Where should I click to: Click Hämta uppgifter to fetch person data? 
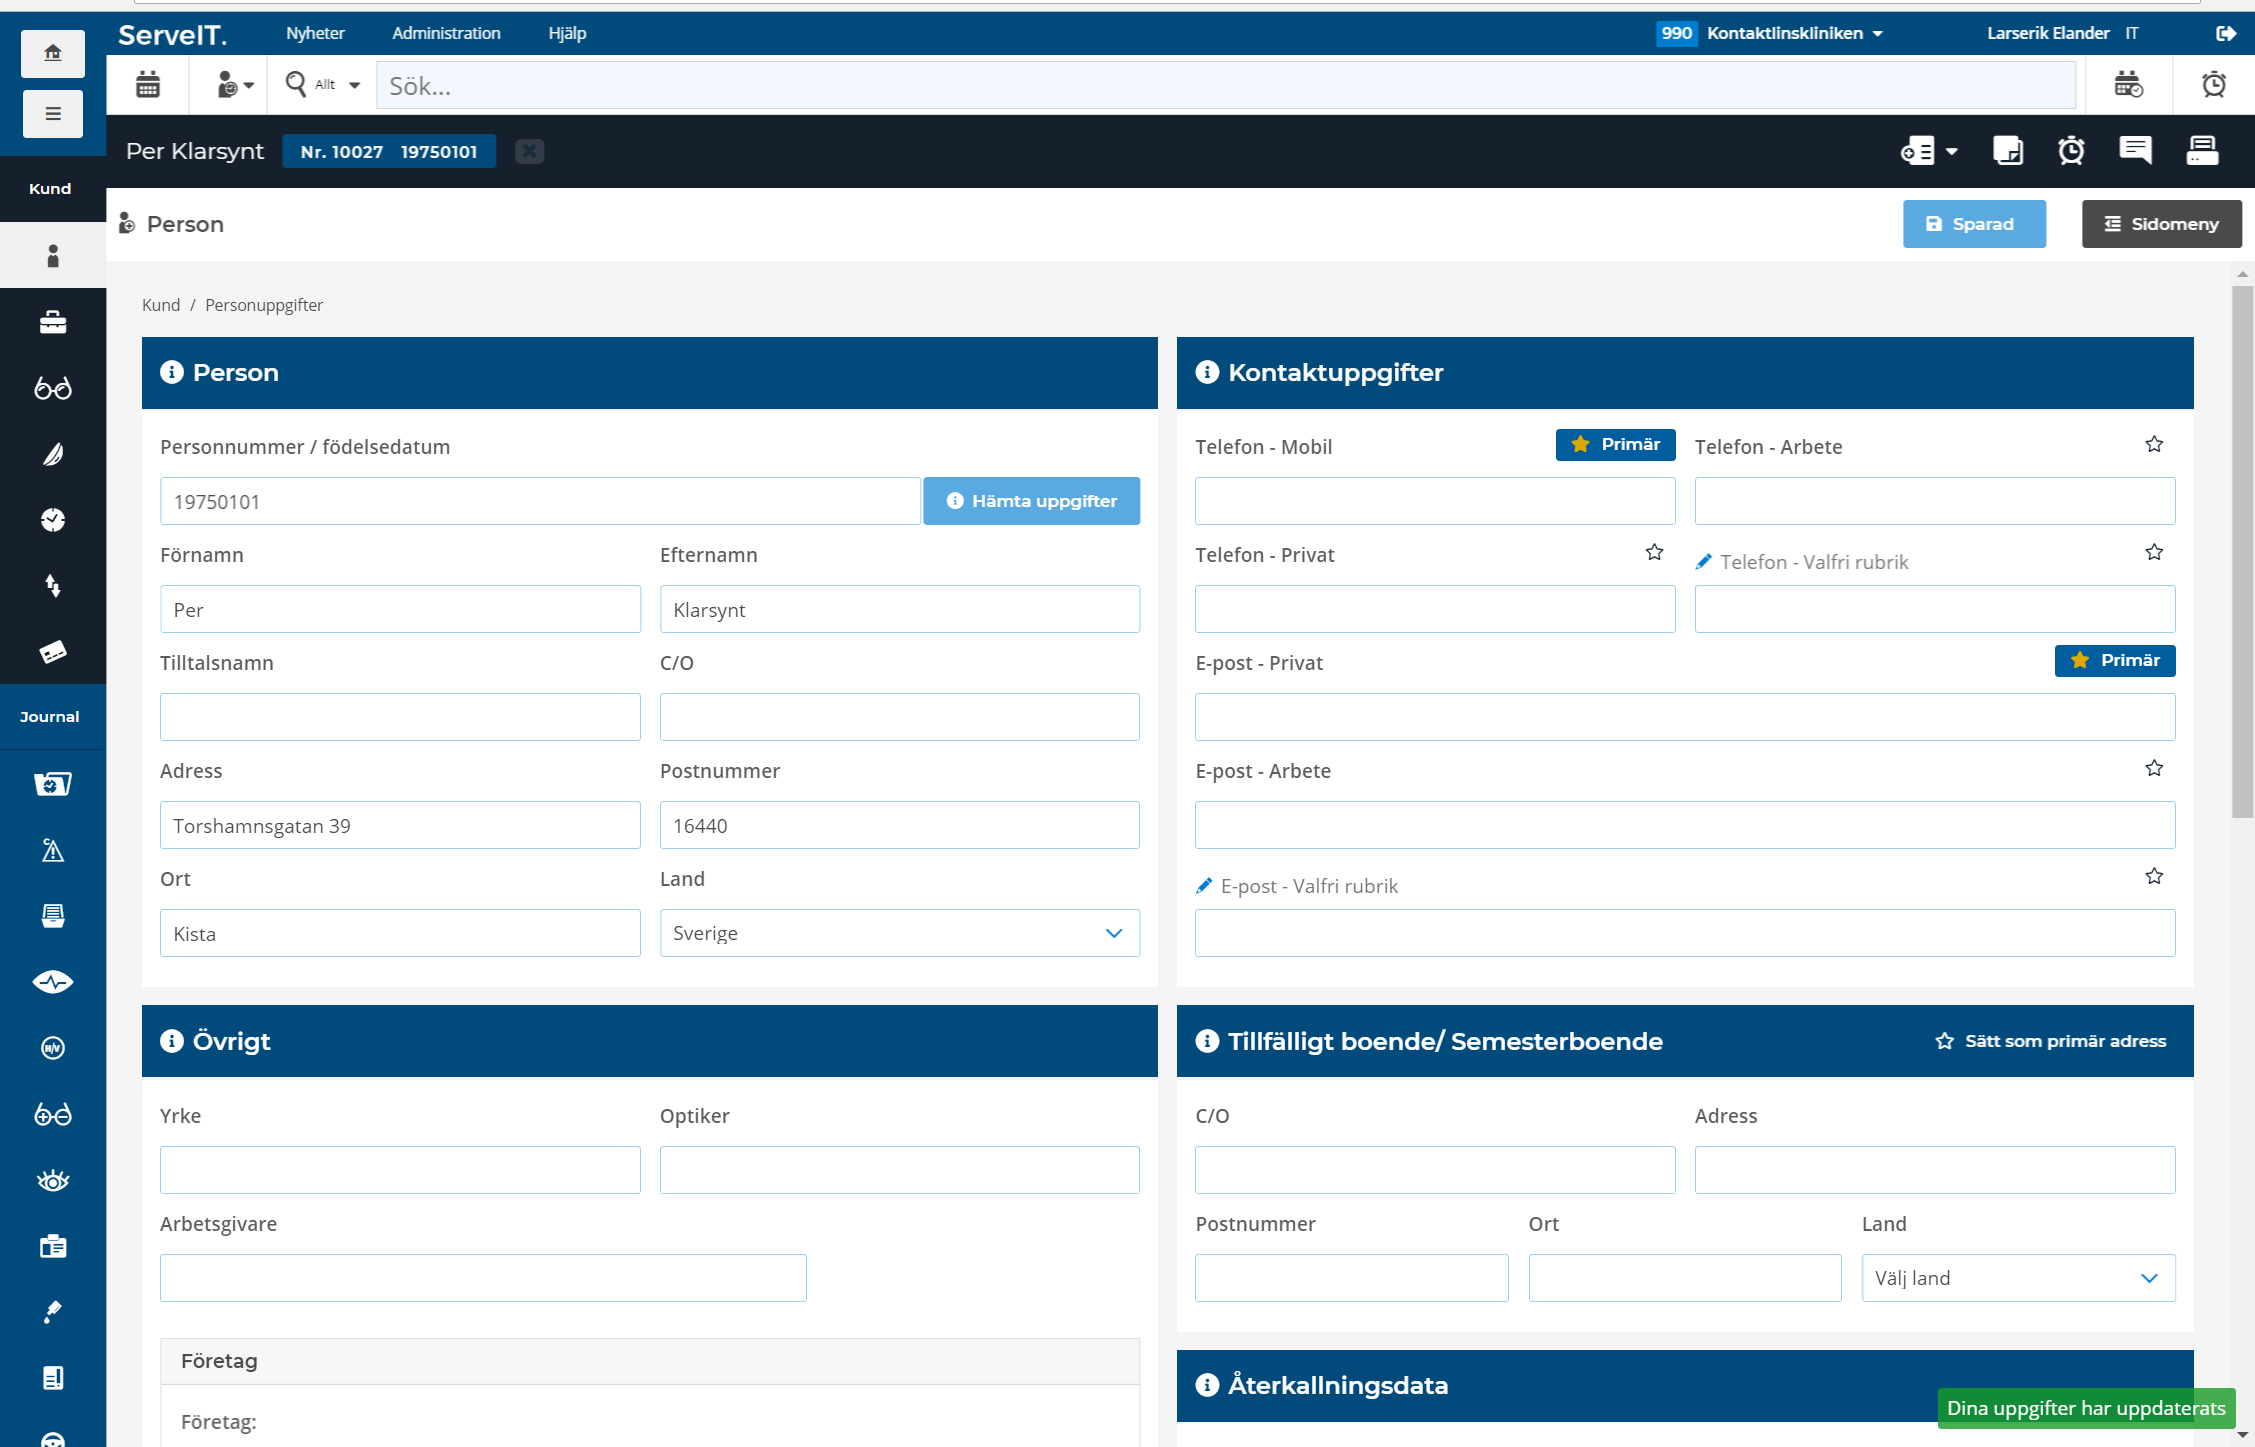point(1032,502)
